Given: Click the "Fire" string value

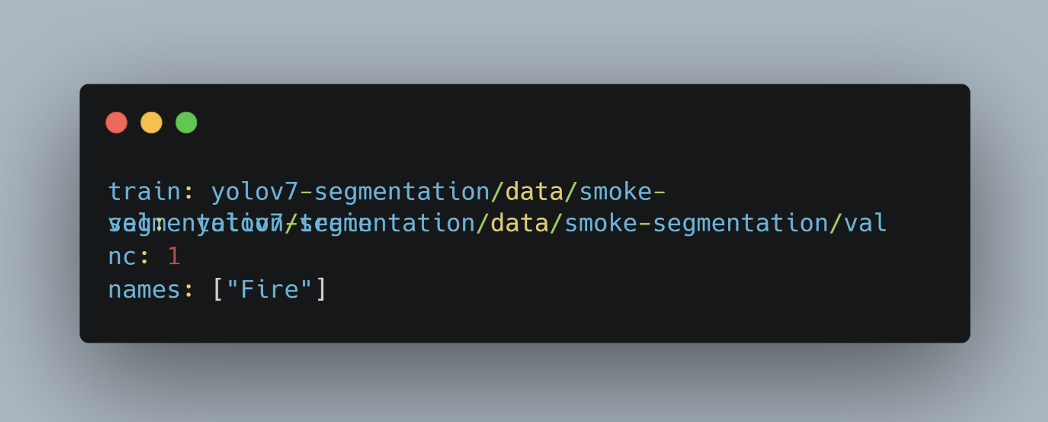Looking at the screenshot, I should pyautogui.click(x=269, y=290).
